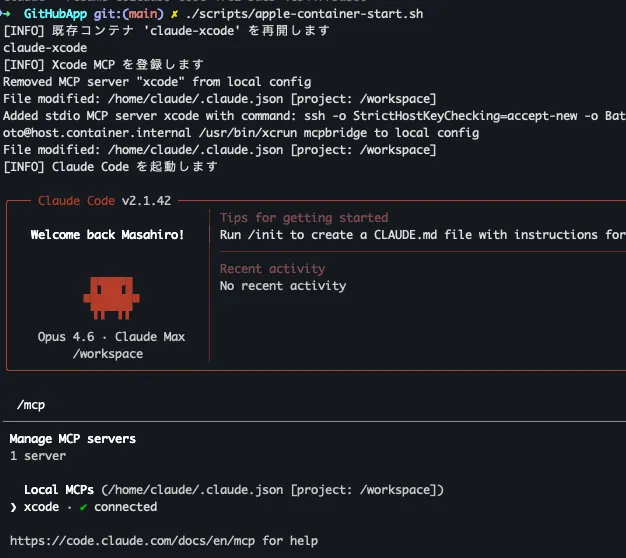Click 'Opus 4.6 · Claude Max' model line
The height and width of the screenshot is (558, 626).
tap(111, 336)
